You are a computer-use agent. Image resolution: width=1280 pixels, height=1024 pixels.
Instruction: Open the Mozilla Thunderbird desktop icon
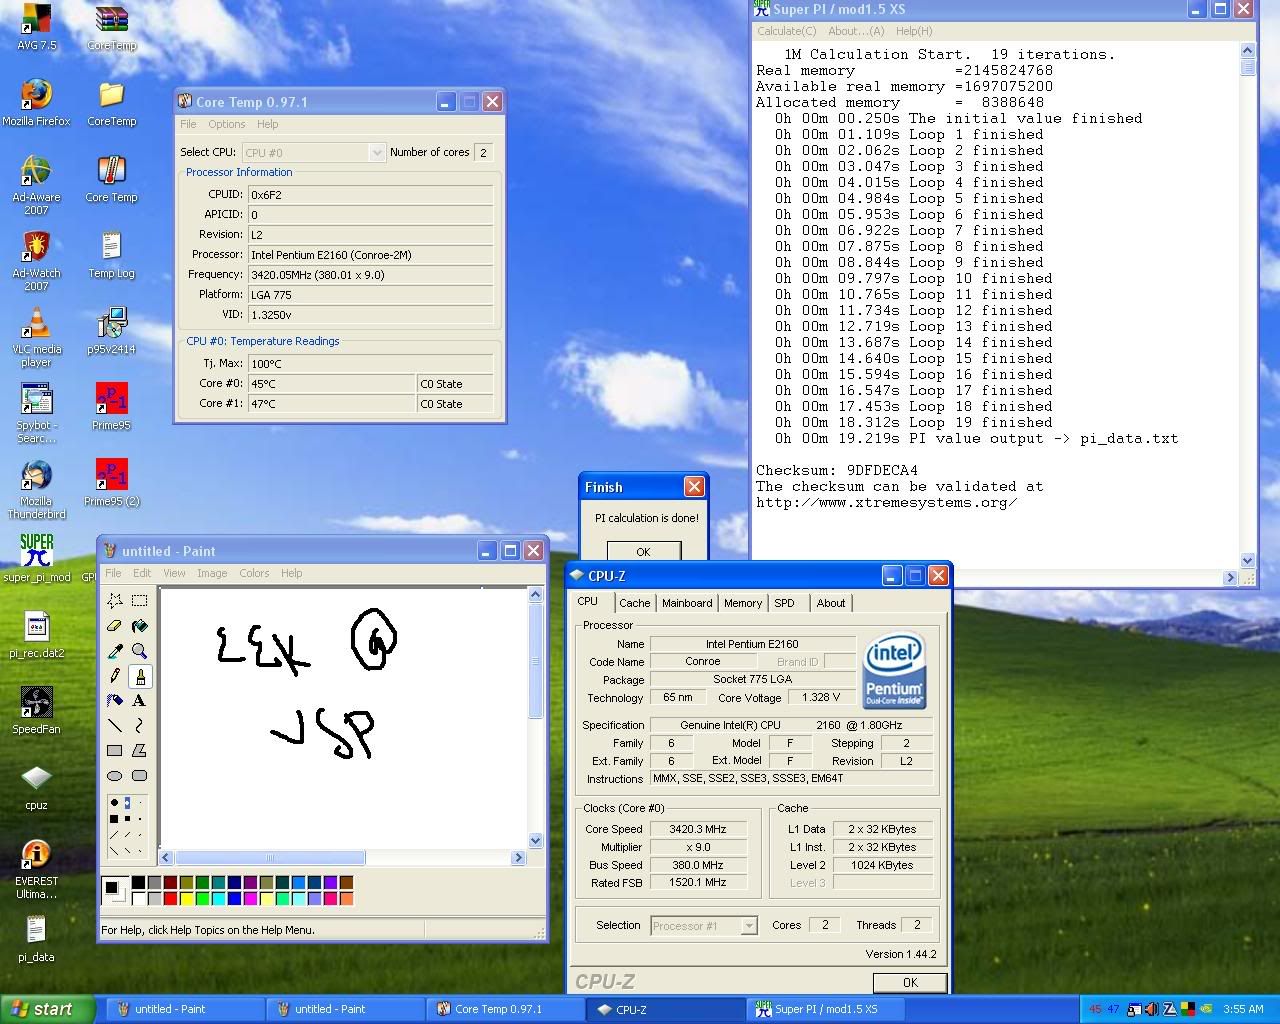pos(36,490)
